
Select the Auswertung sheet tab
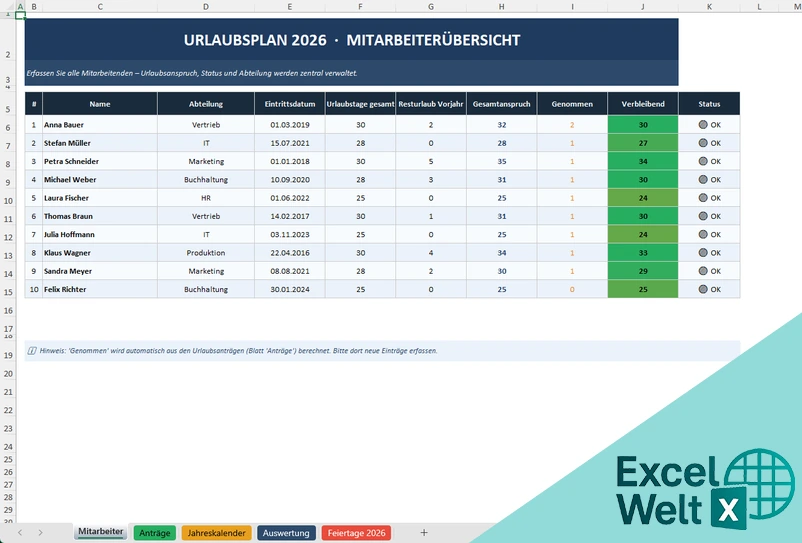pyautogui.click(x=286, y=533)
